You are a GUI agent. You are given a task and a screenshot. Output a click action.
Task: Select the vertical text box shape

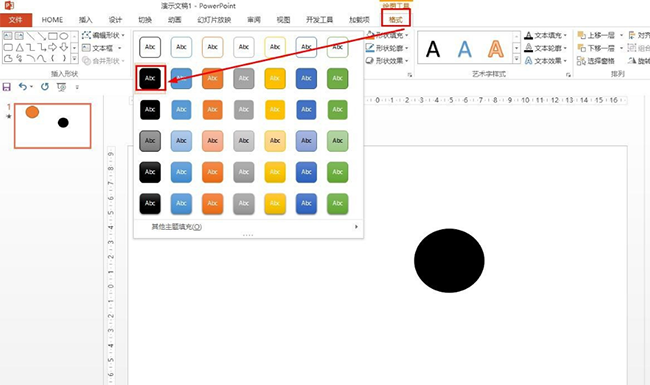pos(19,36)
